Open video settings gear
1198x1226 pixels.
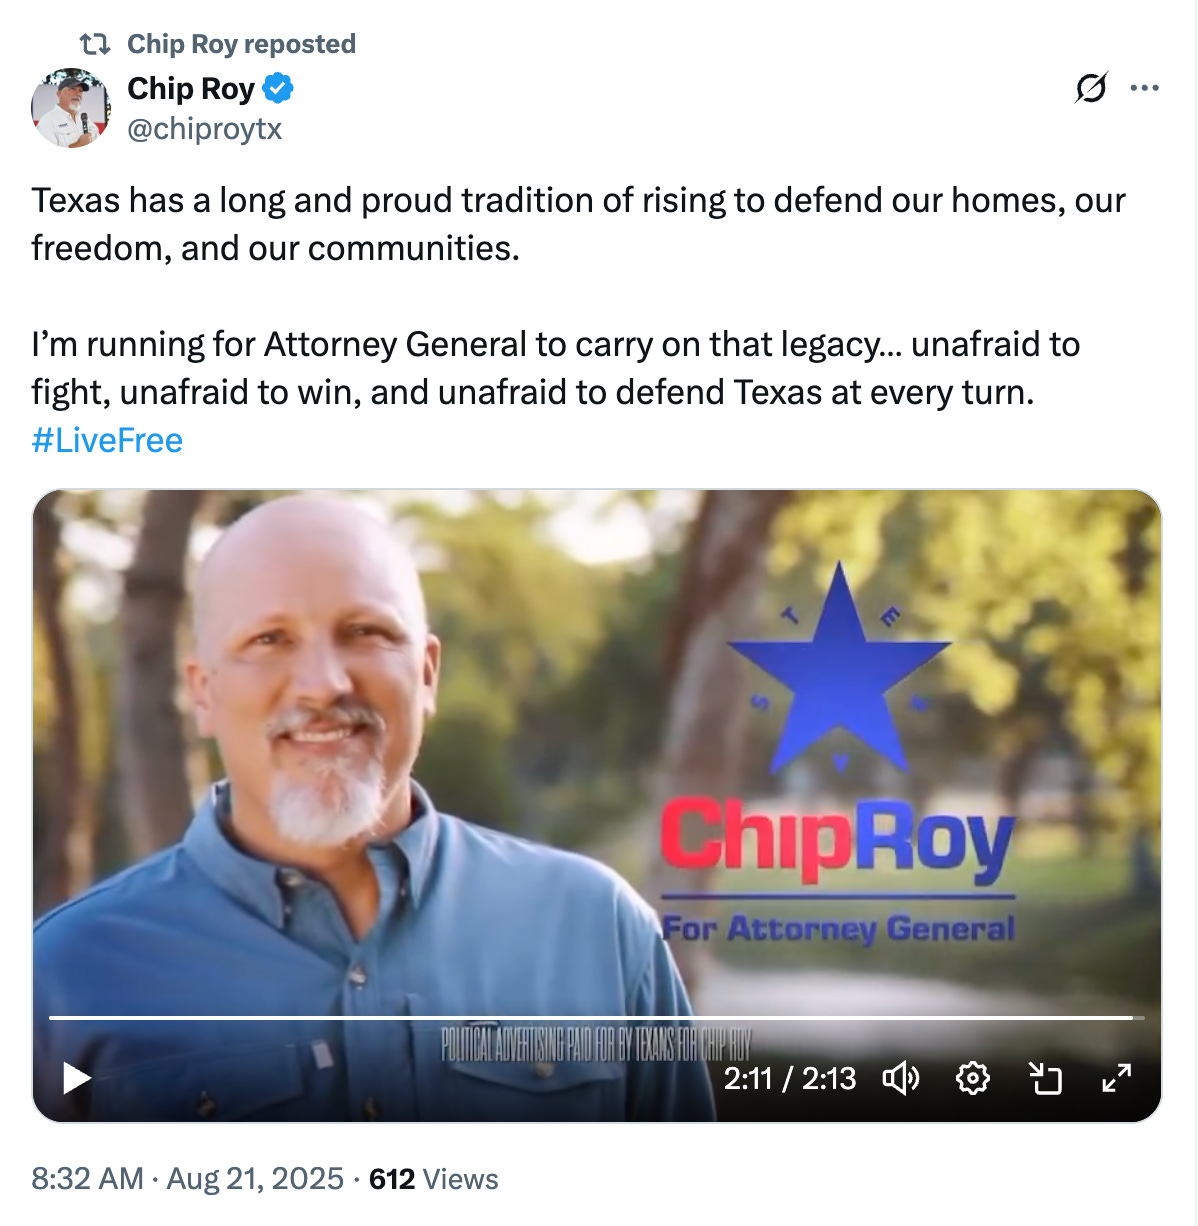point(973,1078)
